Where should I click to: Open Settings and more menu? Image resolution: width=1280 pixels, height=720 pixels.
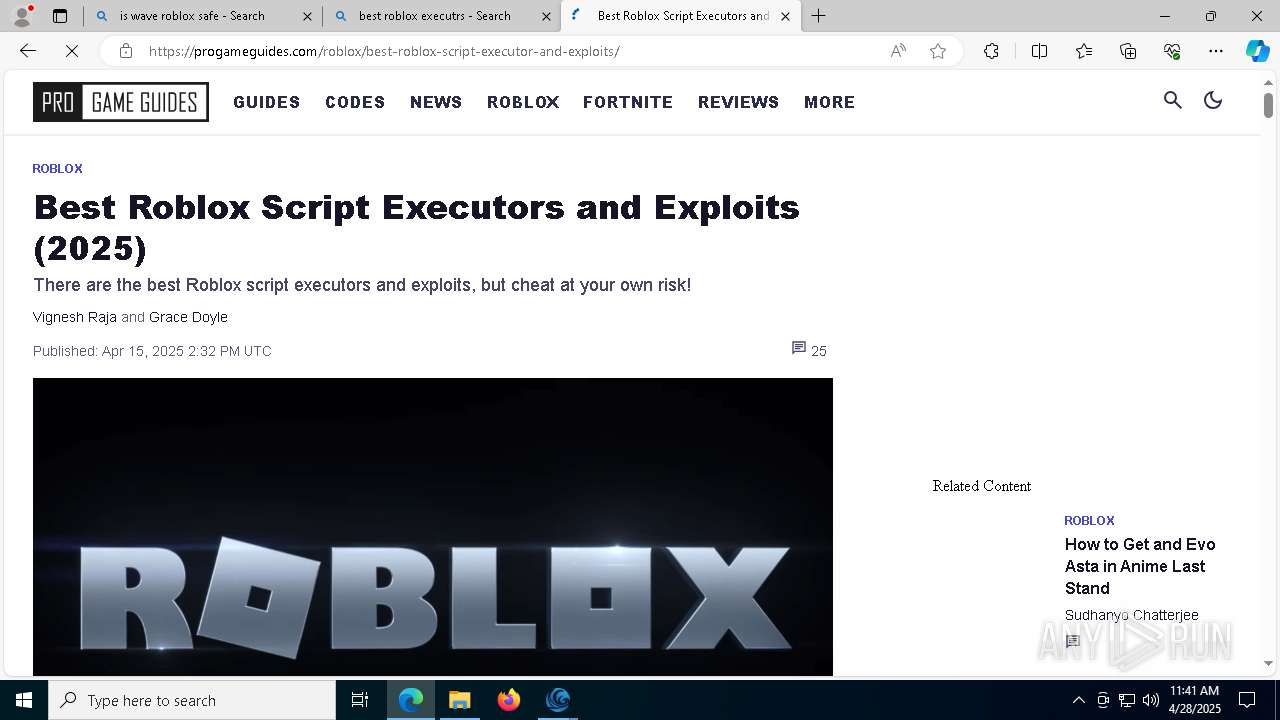1216,51
